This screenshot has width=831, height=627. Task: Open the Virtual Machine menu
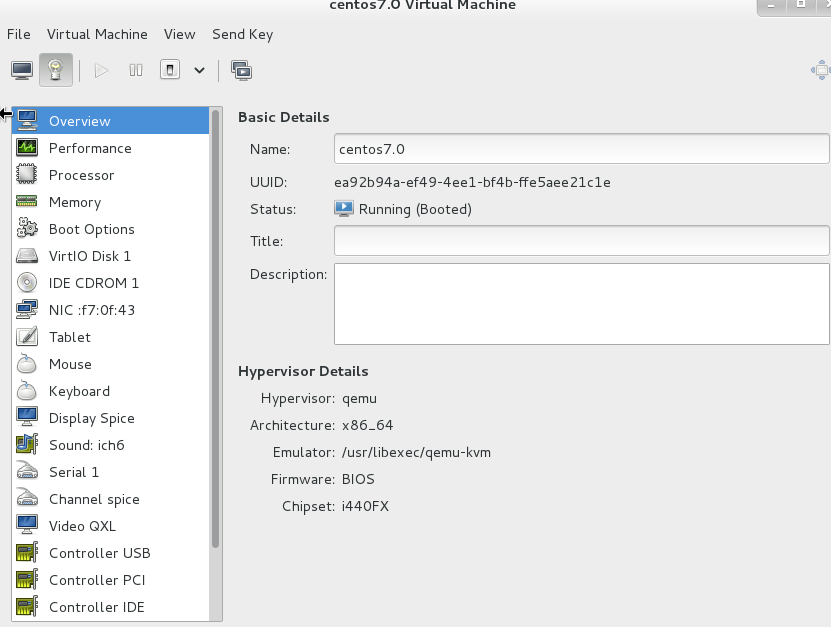pos(97,34)
